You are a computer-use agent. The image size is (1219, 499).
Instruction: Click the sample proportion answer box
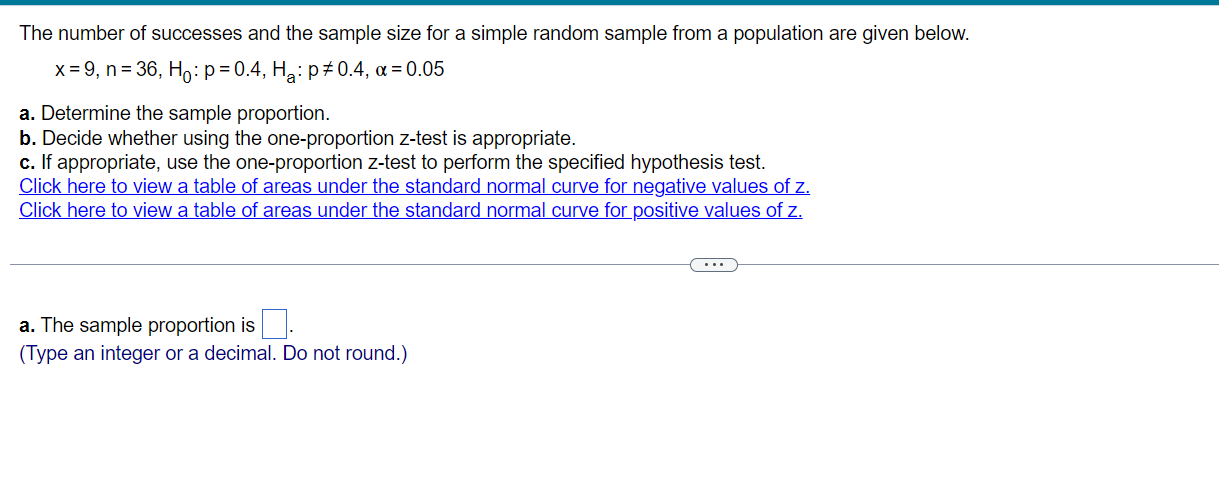pyautogui.click(x=274, y=324)
